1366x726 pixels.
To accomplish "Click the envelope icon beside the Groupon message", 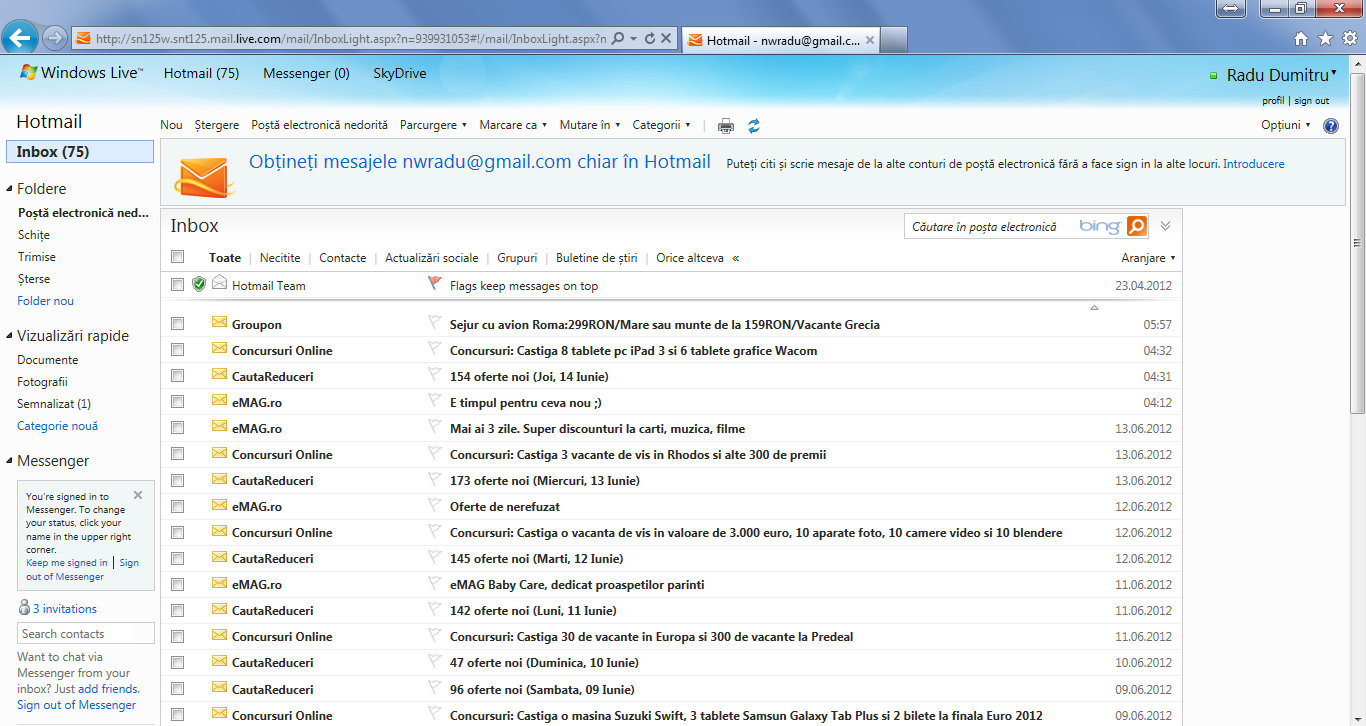I will click(219, 323).
